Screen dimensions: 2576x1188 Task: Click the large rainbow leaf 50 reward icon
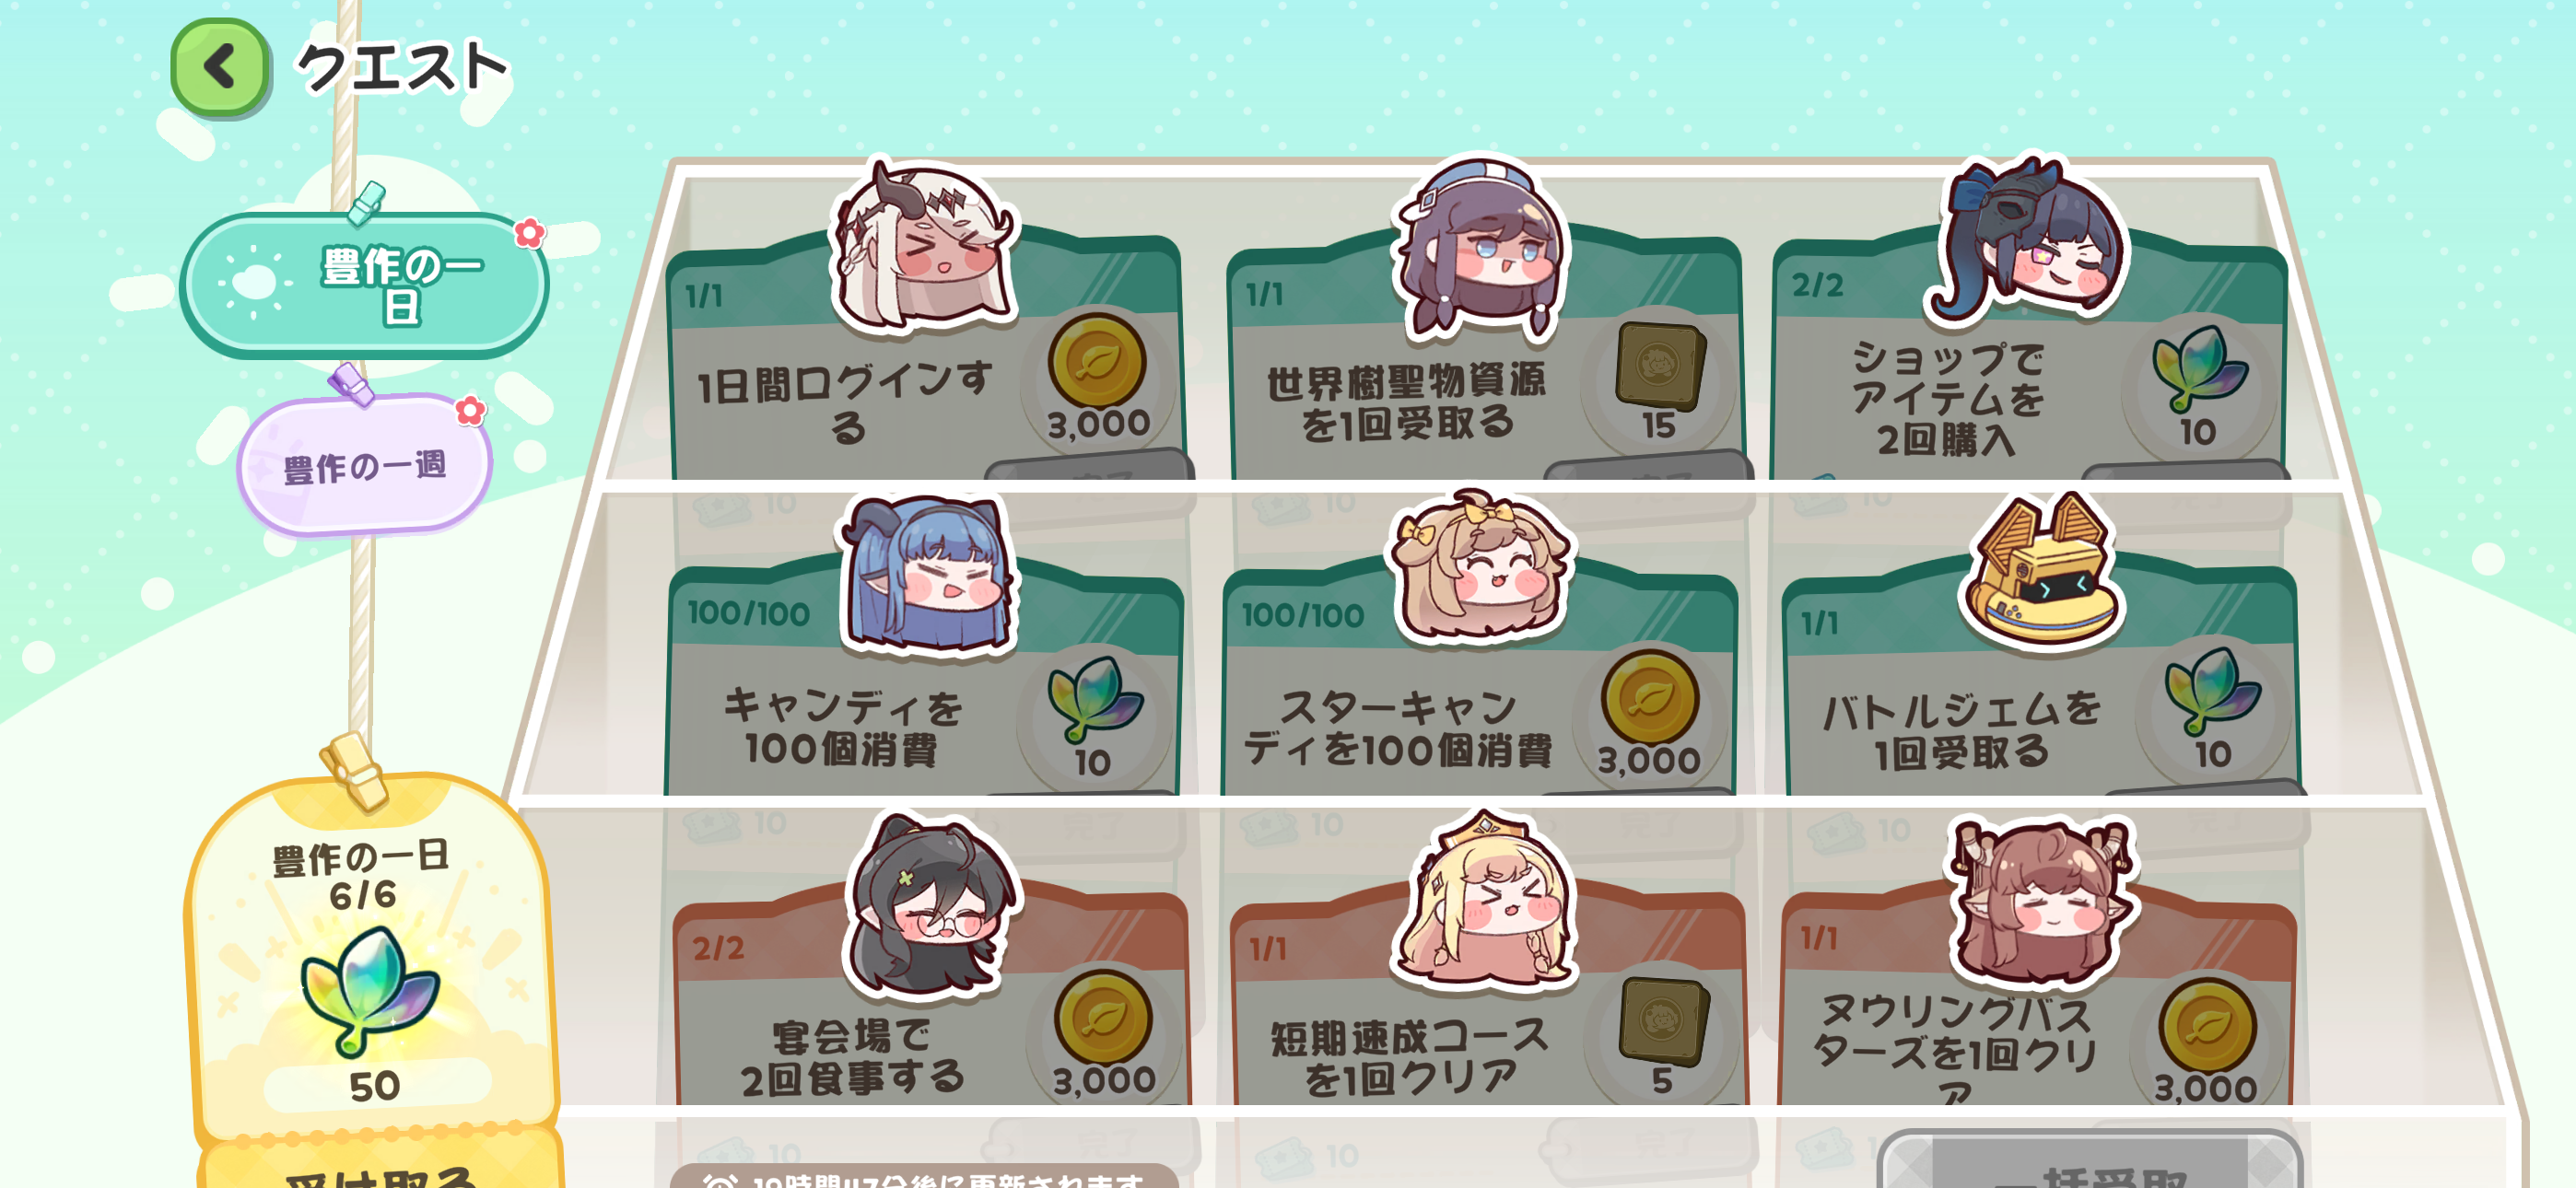tap(370, 990)
